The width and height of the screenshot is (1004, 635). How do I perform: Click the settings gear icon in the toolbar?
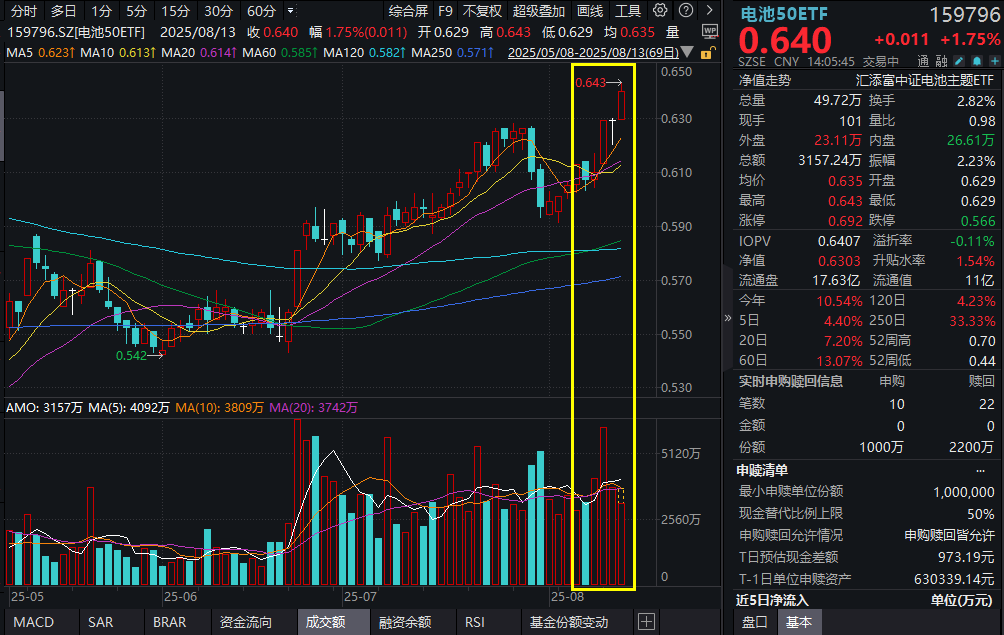click(659, 10)
